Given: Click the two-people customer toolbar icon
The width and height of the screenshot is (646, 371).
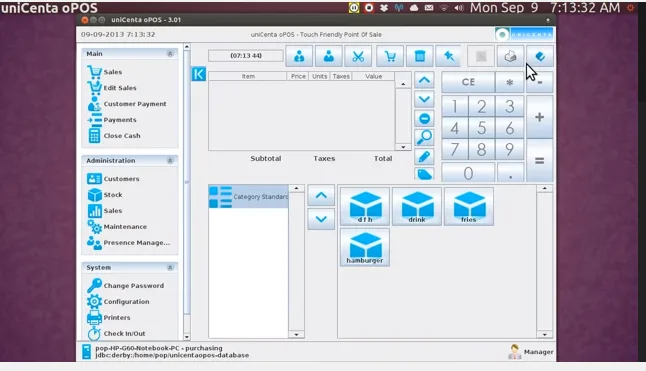Looking at the screenshot, I should click(299, 56).
